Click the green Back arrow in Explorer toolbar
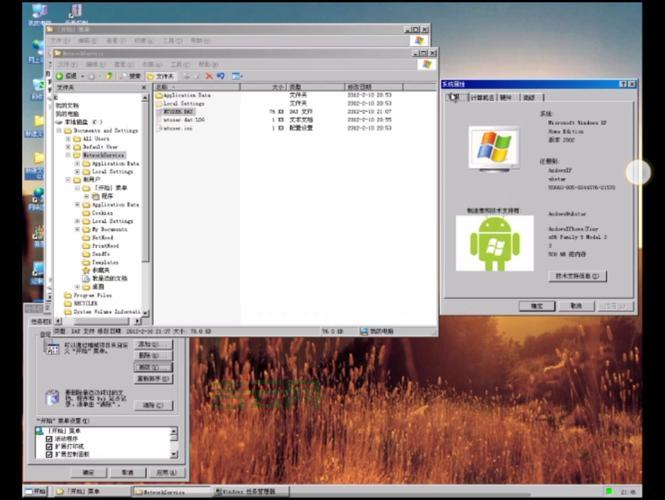Screen dimensions: 665x500 (60, 76)
